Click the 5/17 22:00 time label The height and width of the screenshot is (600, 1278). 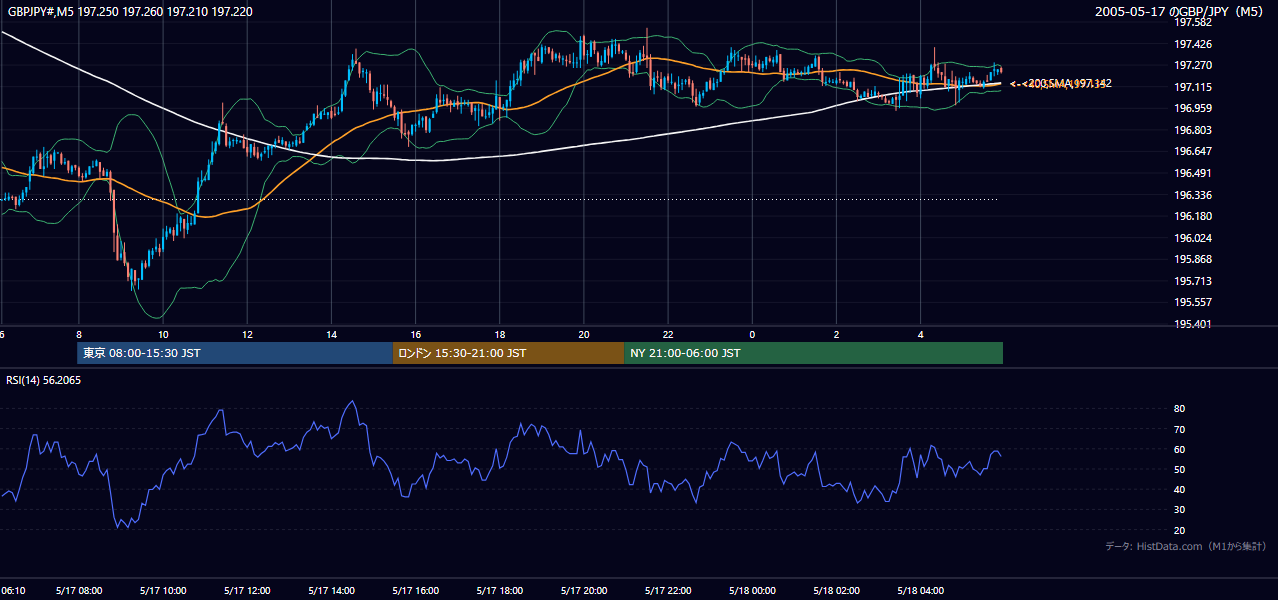click(x=668, y=591)
